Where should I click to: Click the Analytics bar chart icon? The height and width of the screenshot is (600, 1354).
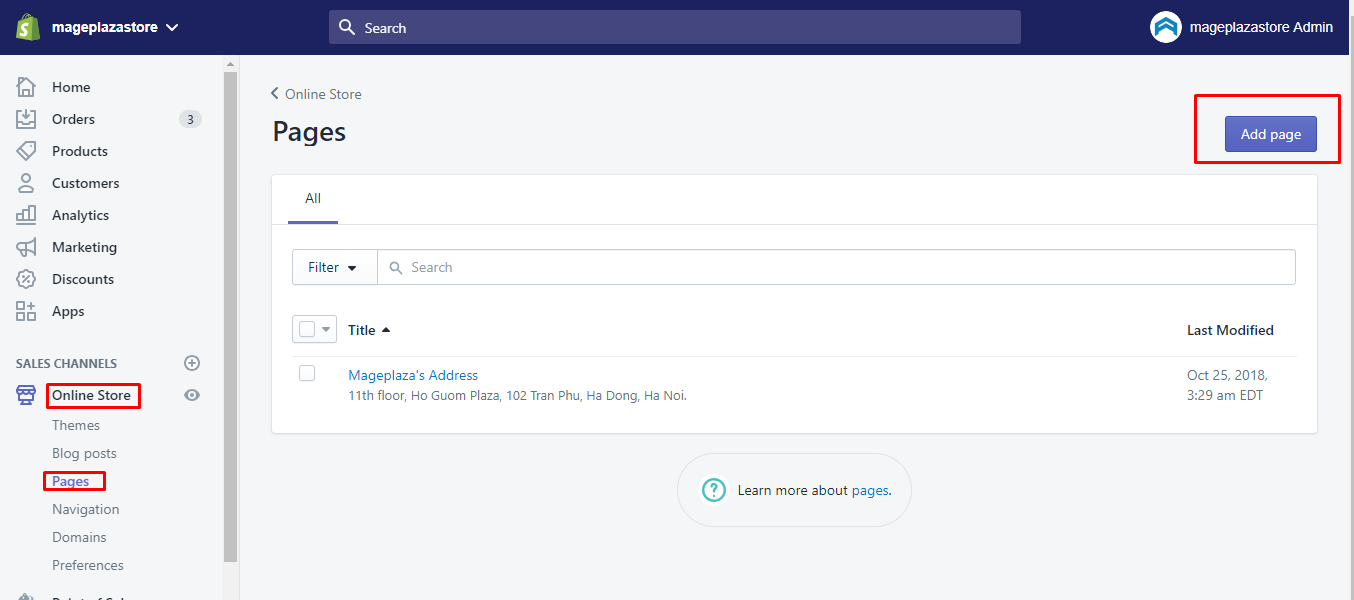click(26, 215)
